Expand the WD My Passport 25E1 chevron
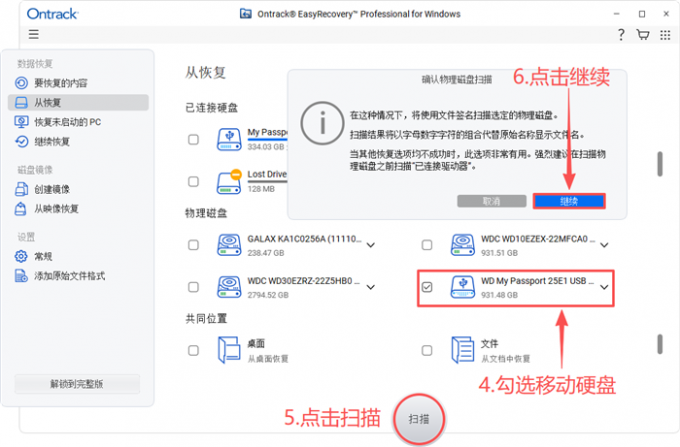This screenshot has width=680, height=447. (604, 287)
